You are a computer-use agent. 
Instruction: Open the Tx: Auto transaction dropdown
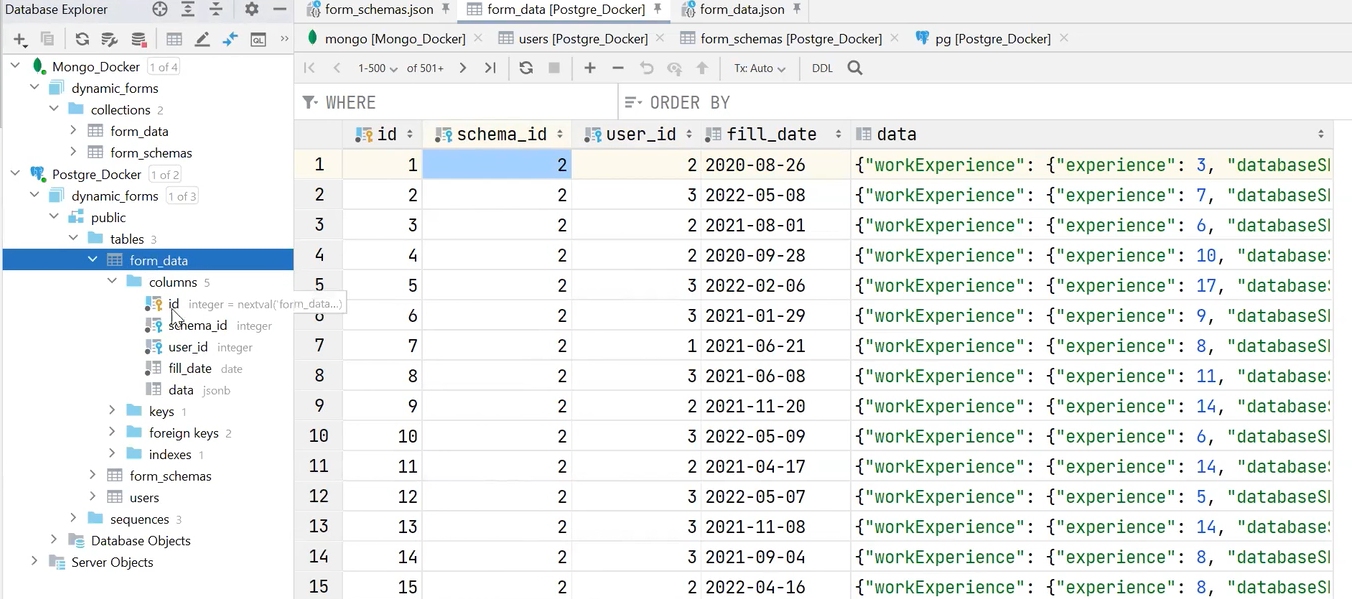[x=762, y=68]
